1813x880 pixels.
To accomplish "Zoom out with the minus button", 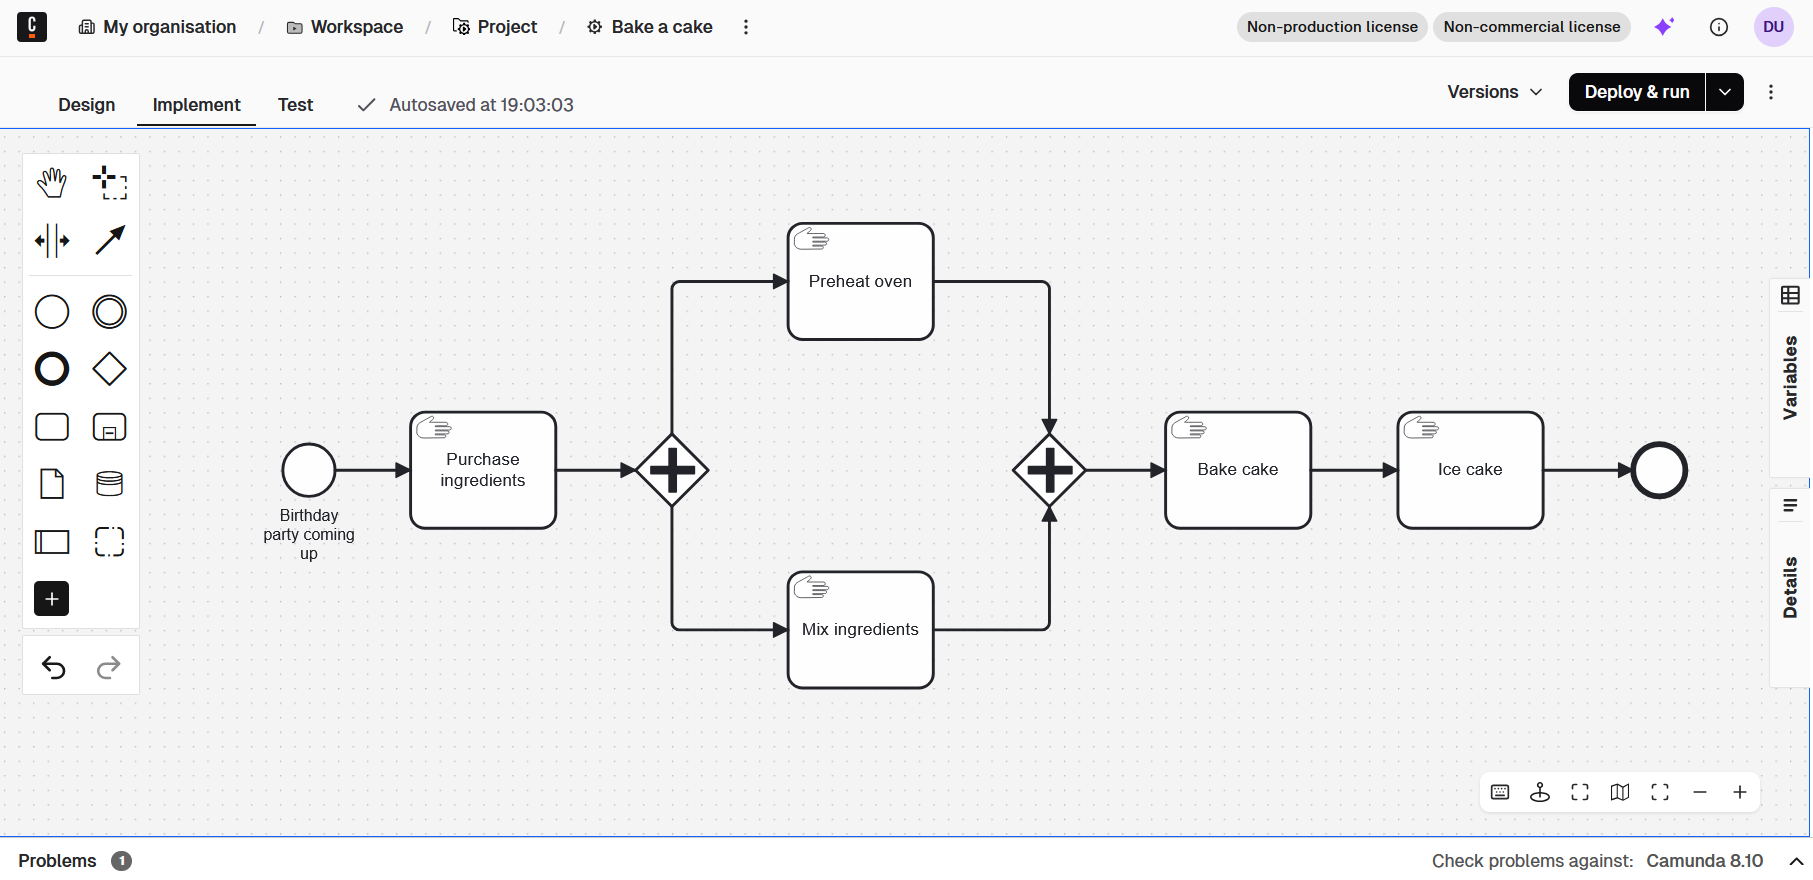I will (1700, 792).
